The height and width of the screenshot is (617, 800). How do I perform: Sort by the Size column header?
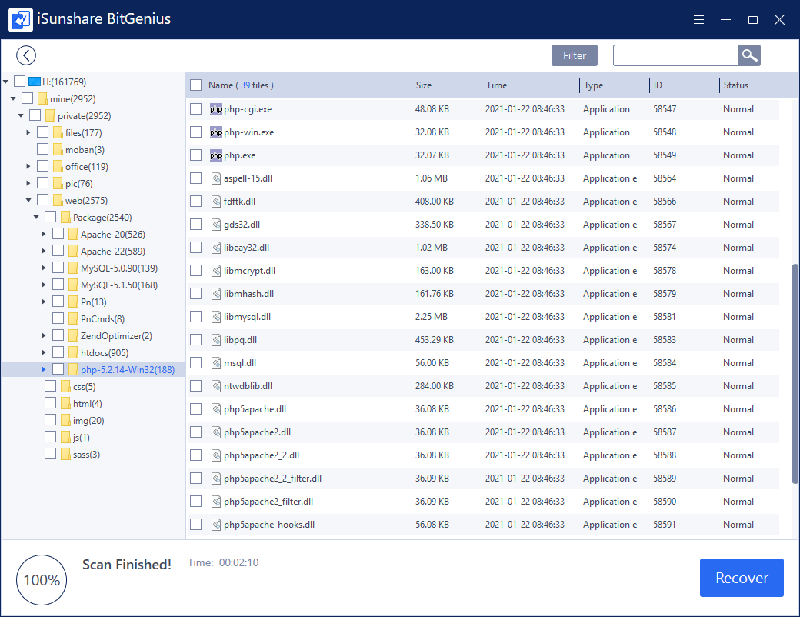coord(424,85)
